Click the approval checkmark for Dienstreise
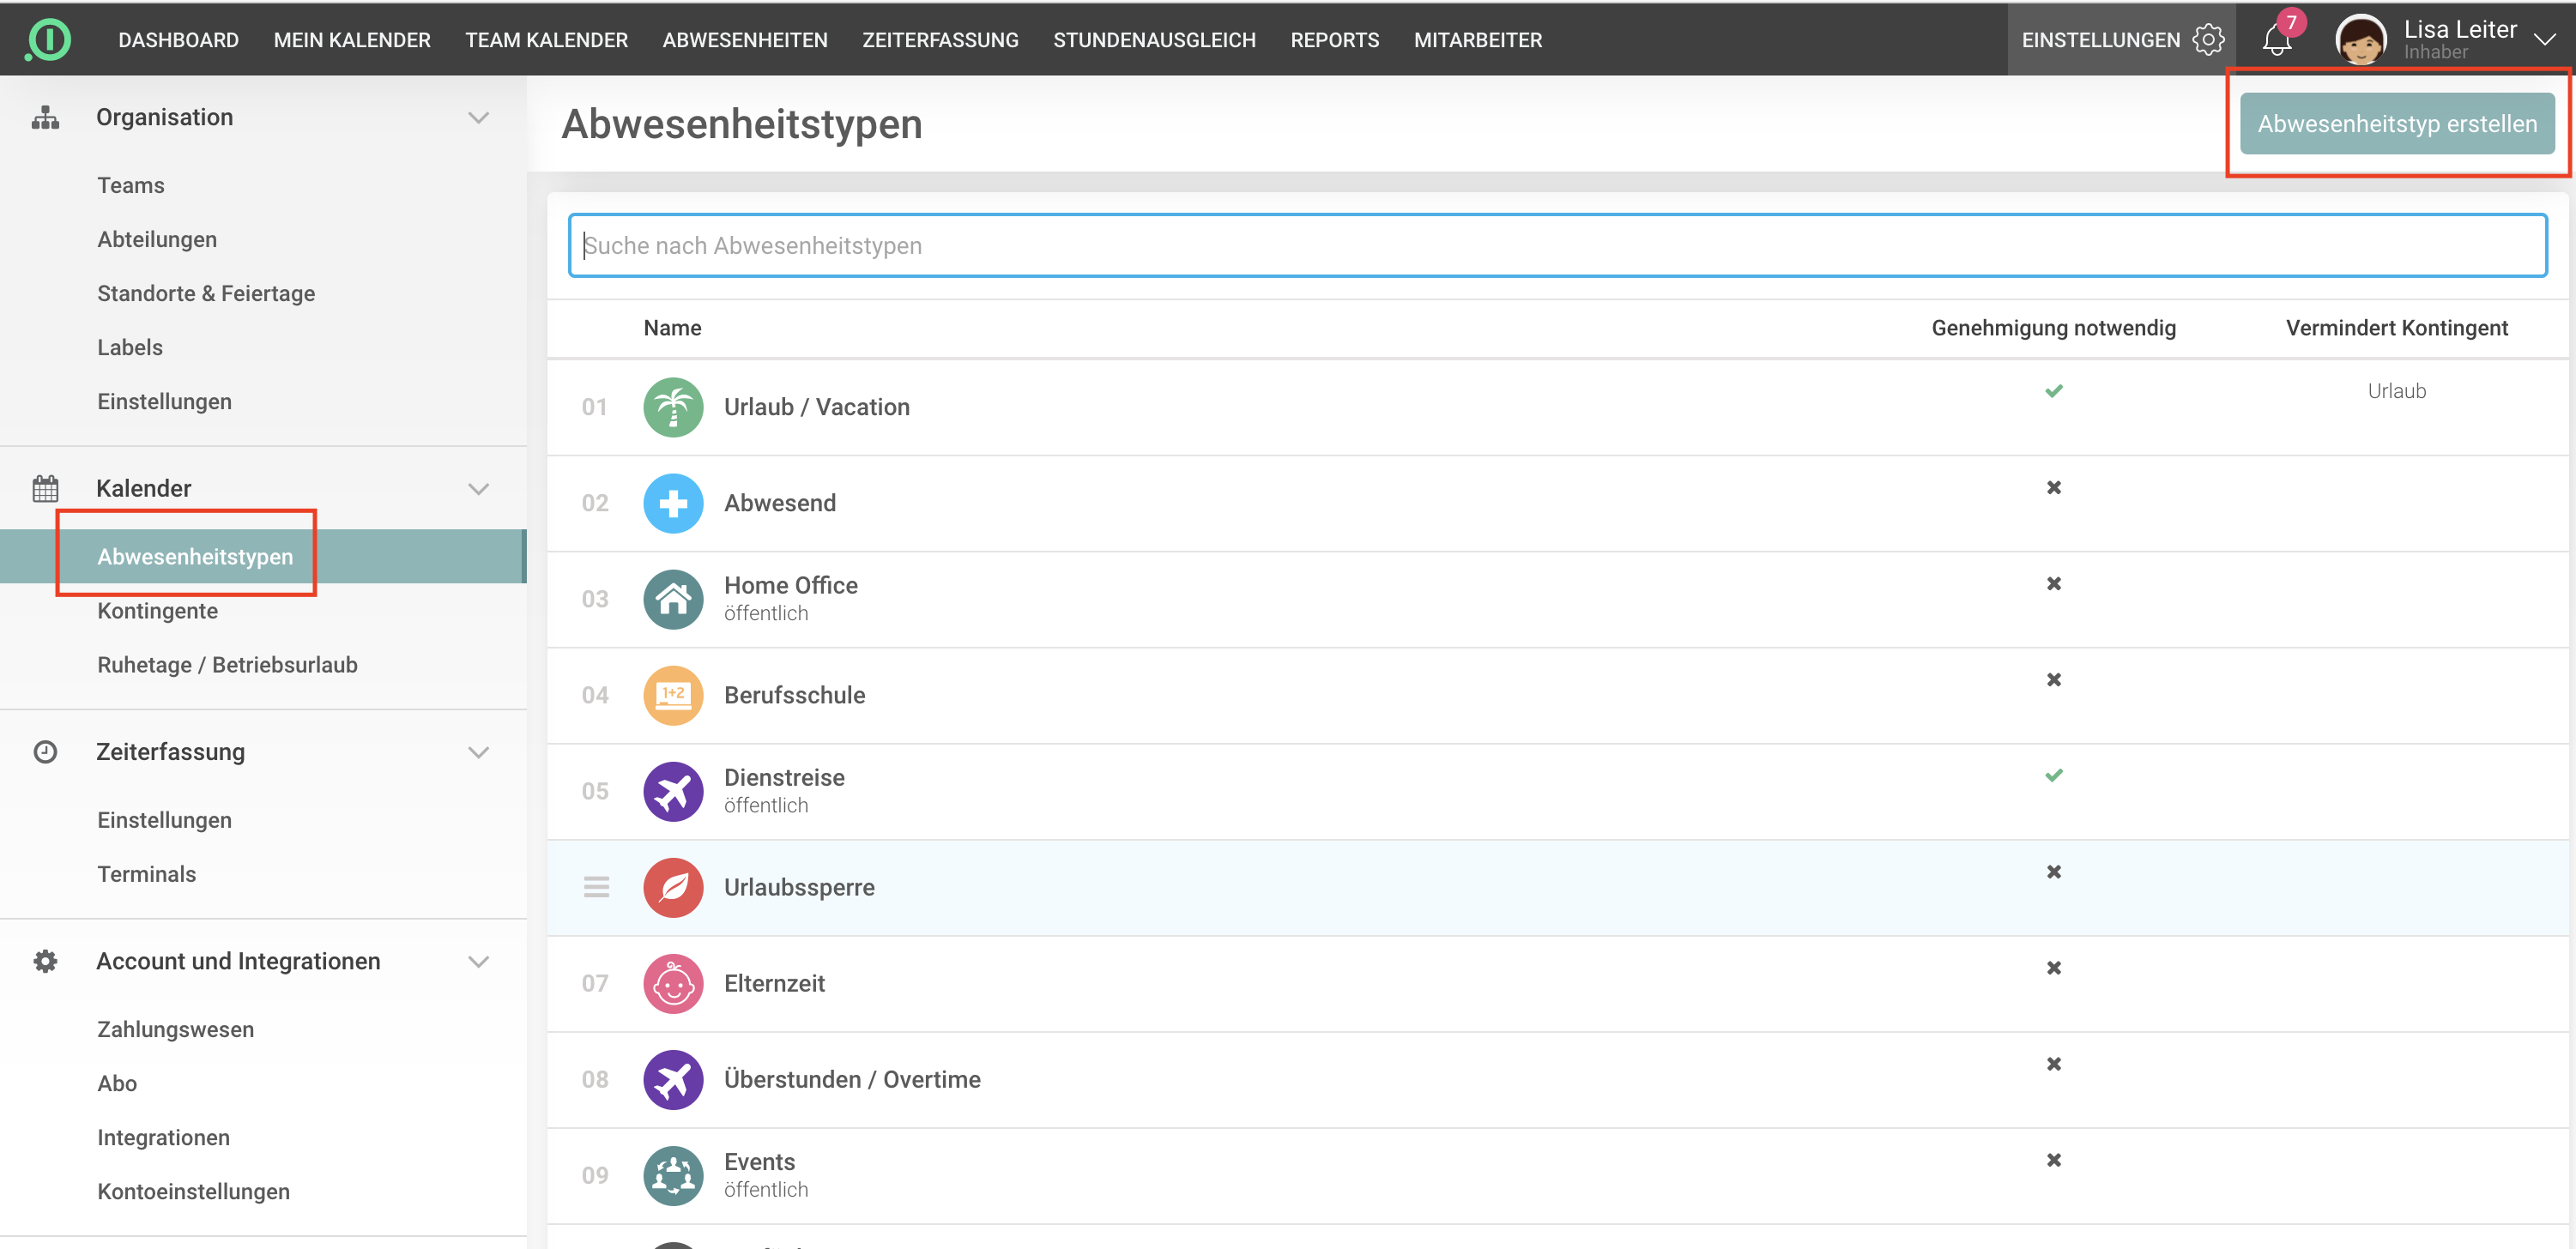The width and height of the screenshot is (2576, 1249). click(x=2053, y=775)
